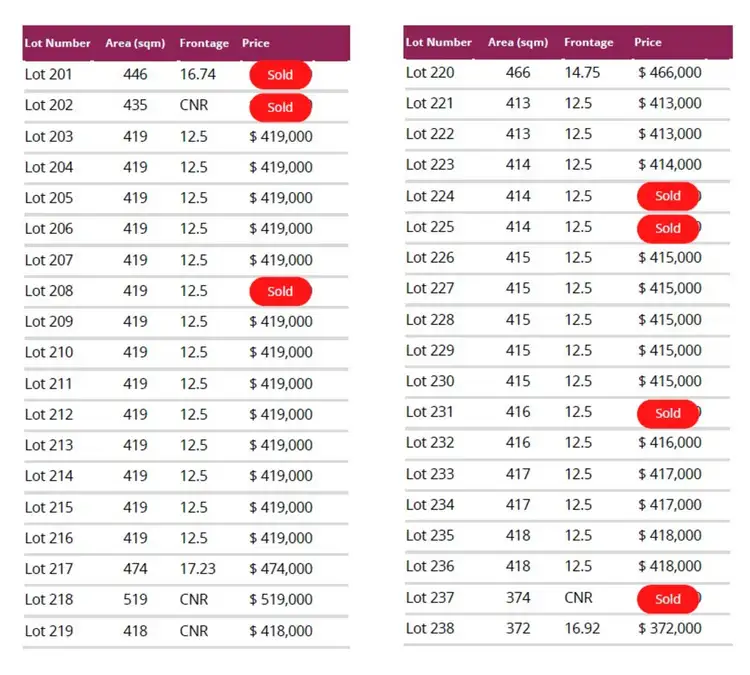Screen dimensions: 750x675
Task: Click the 17.23 frontage value for Lot 217
Action: [x=197, y=569]
